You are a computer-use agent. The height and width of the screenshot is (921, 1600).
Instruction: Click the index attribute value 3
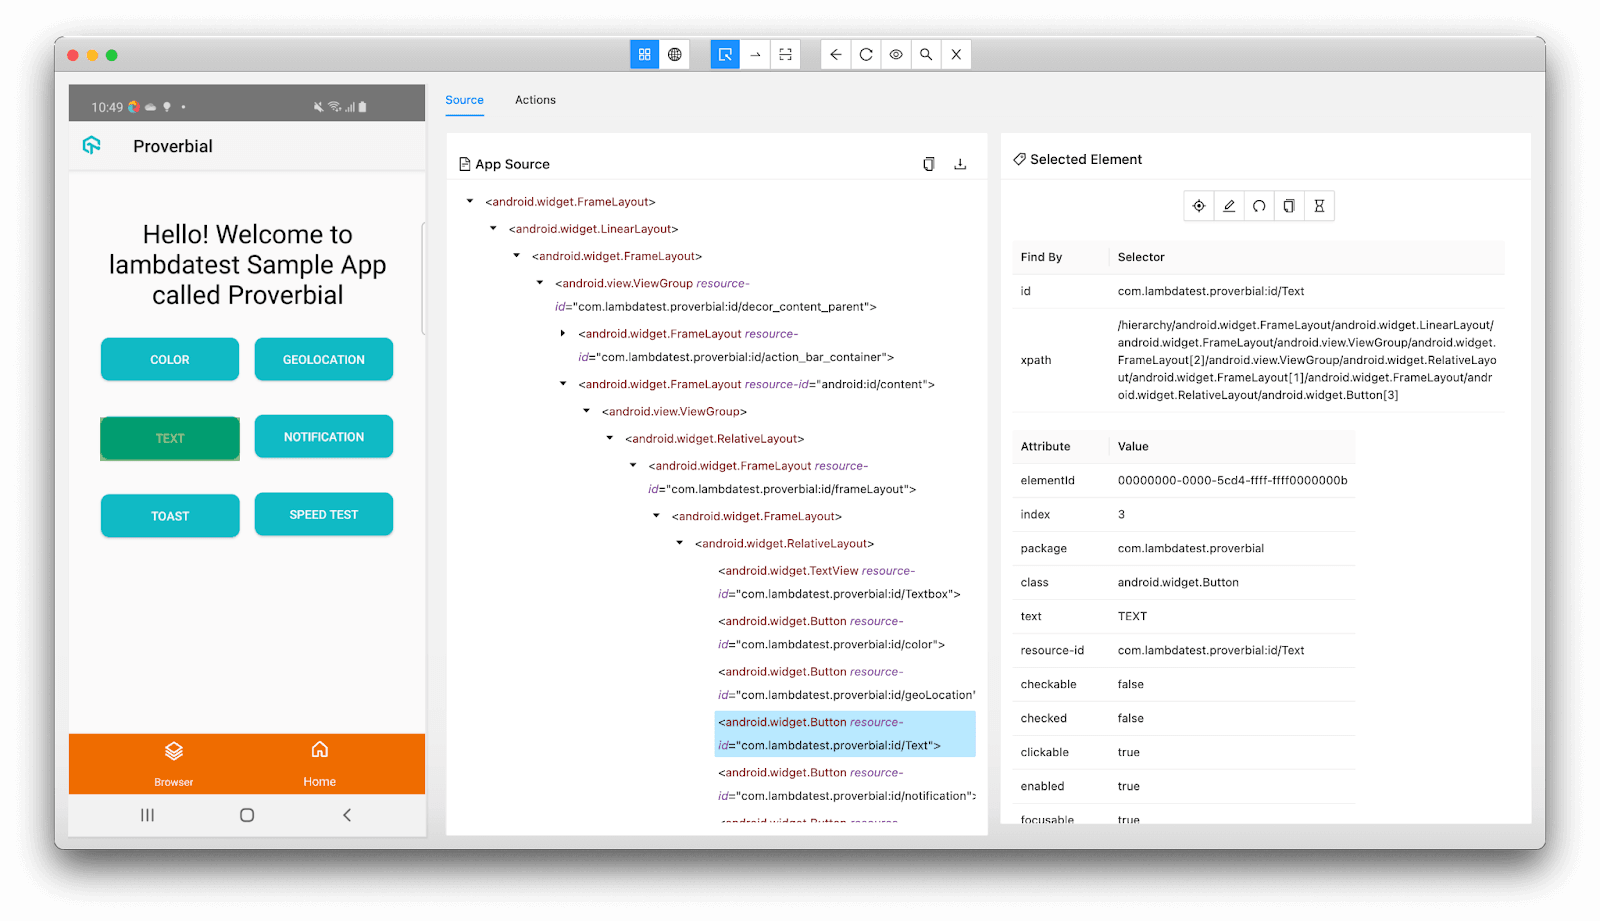point(1121,514)
